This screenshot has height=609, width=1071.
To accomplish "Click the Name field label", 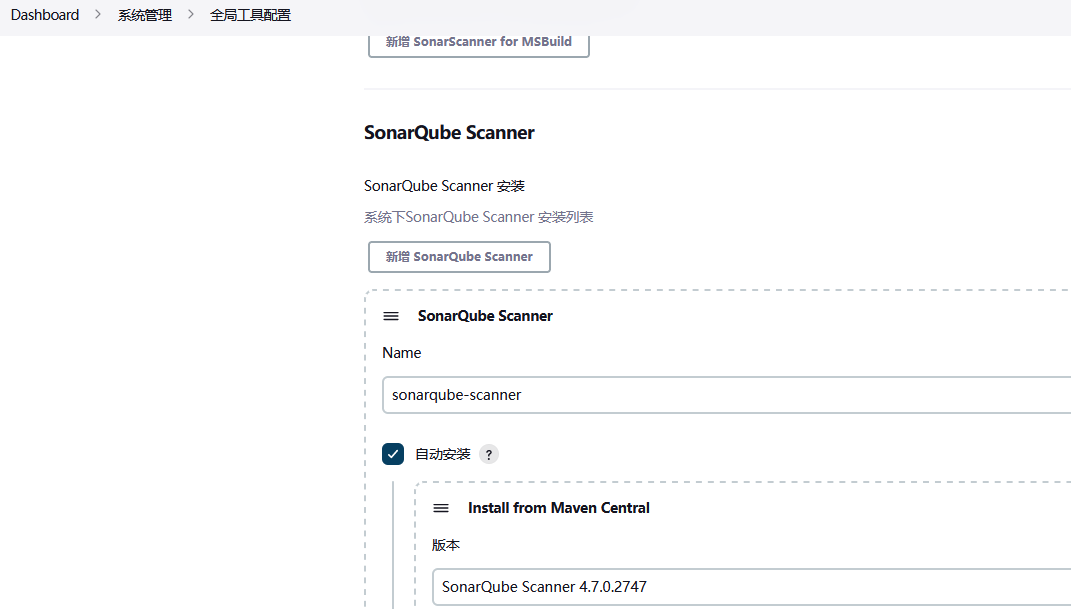I will [401, 353].
